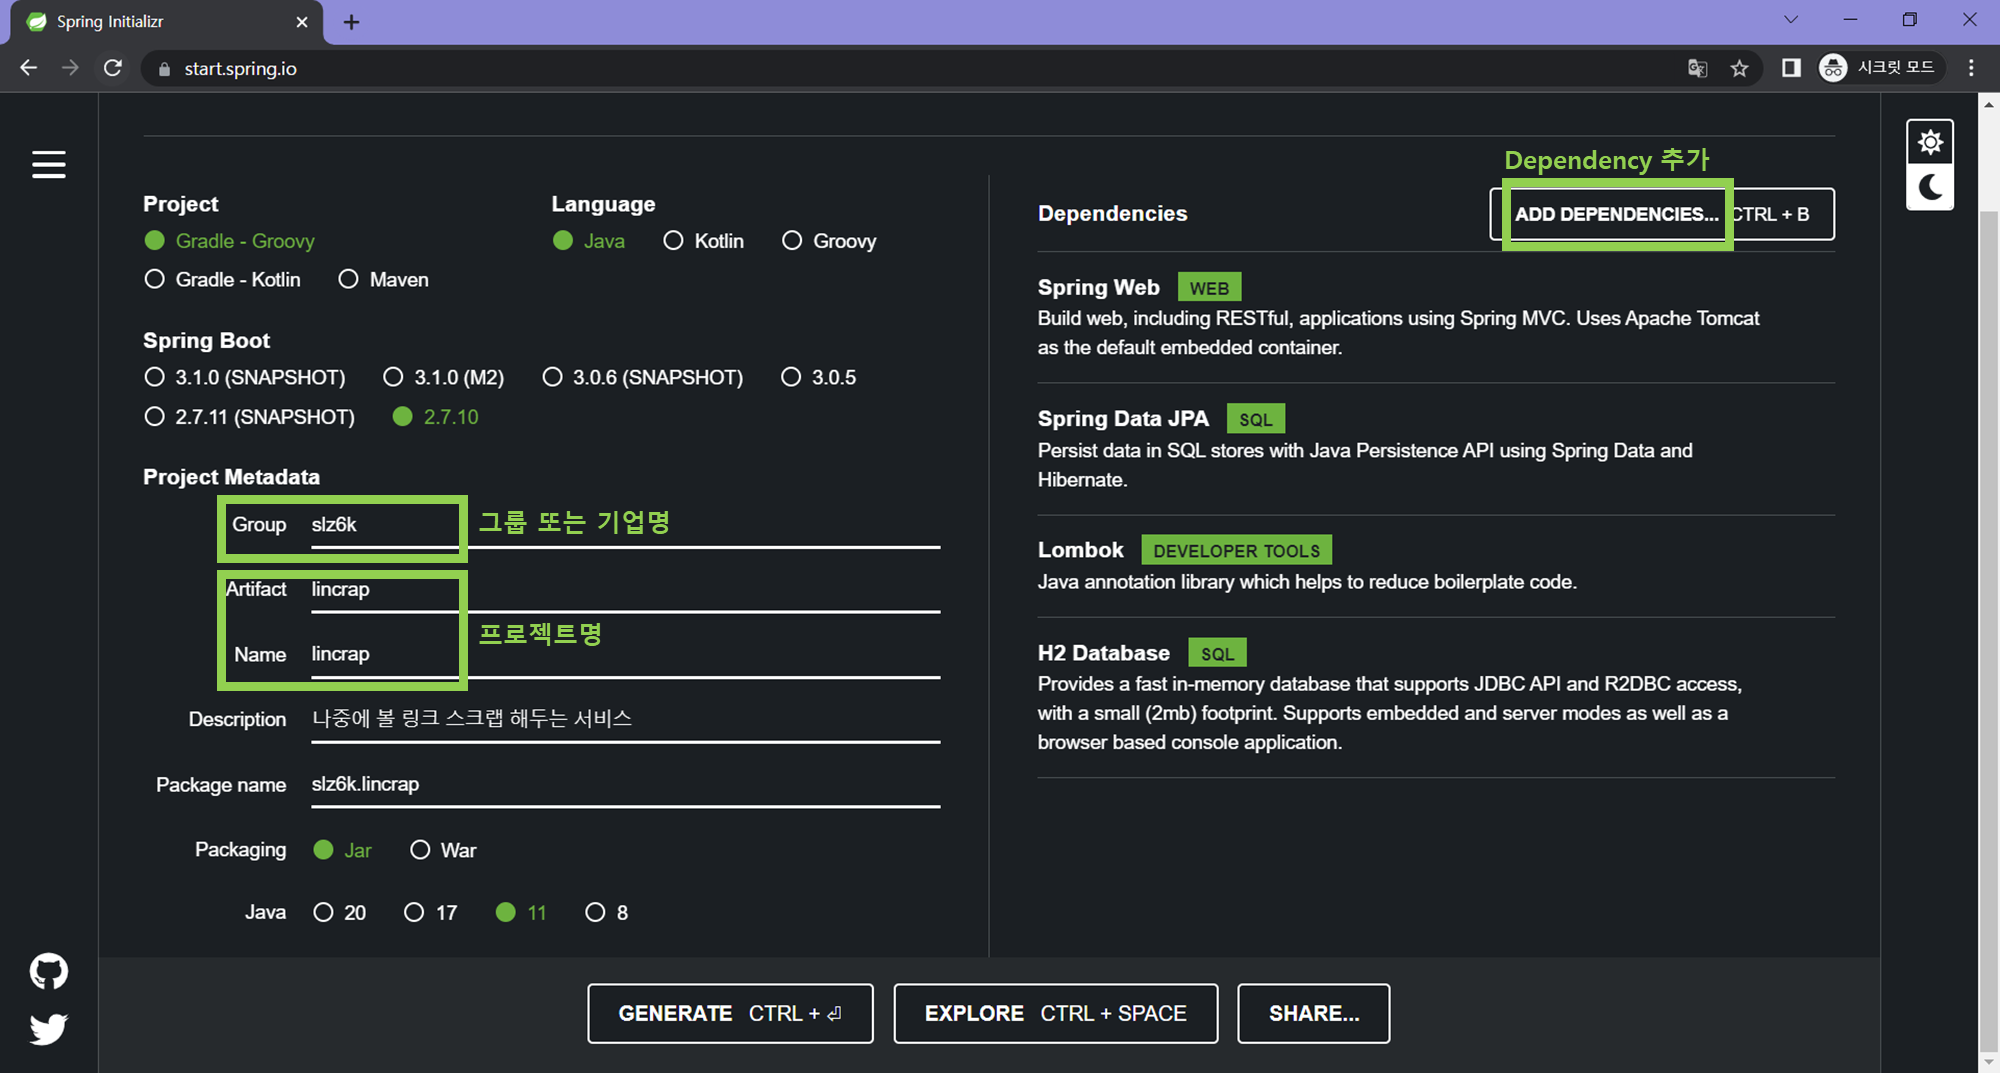Choose Spring Boot 3.0.6 (SNAPSHOT)
2000x1073 pixels.
pyautogui.click(x=643, y=377)
